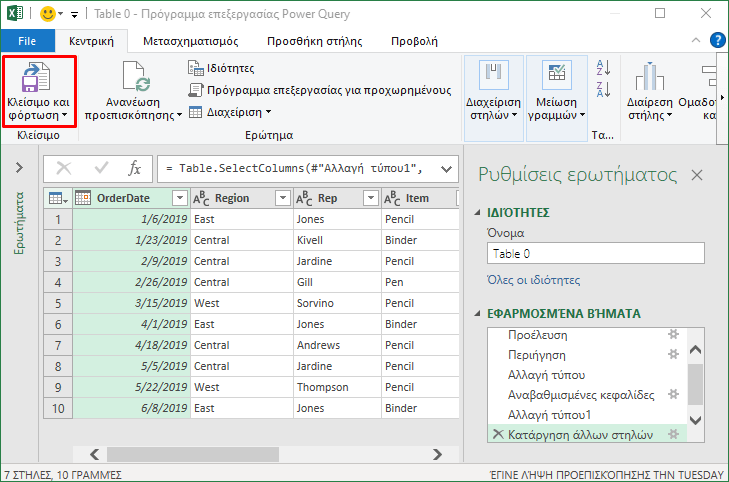Select the Προέλευση step

click(x=537, y=335)
